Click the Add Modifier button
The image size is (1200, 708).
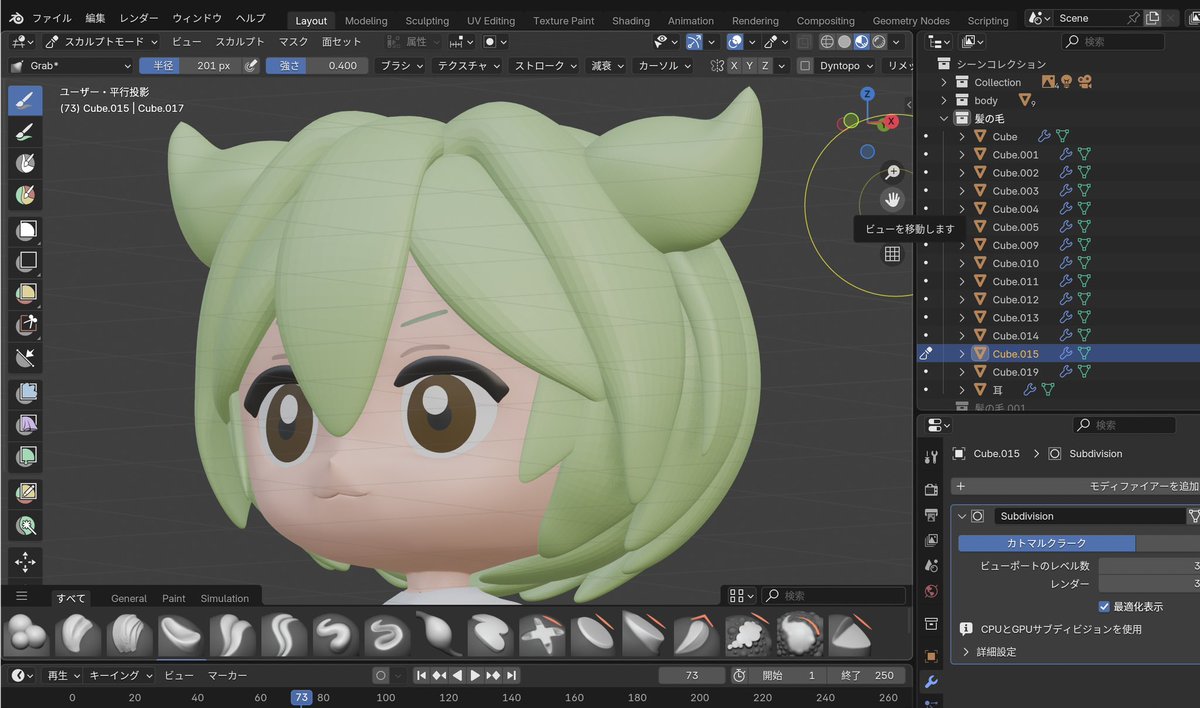1076,486
